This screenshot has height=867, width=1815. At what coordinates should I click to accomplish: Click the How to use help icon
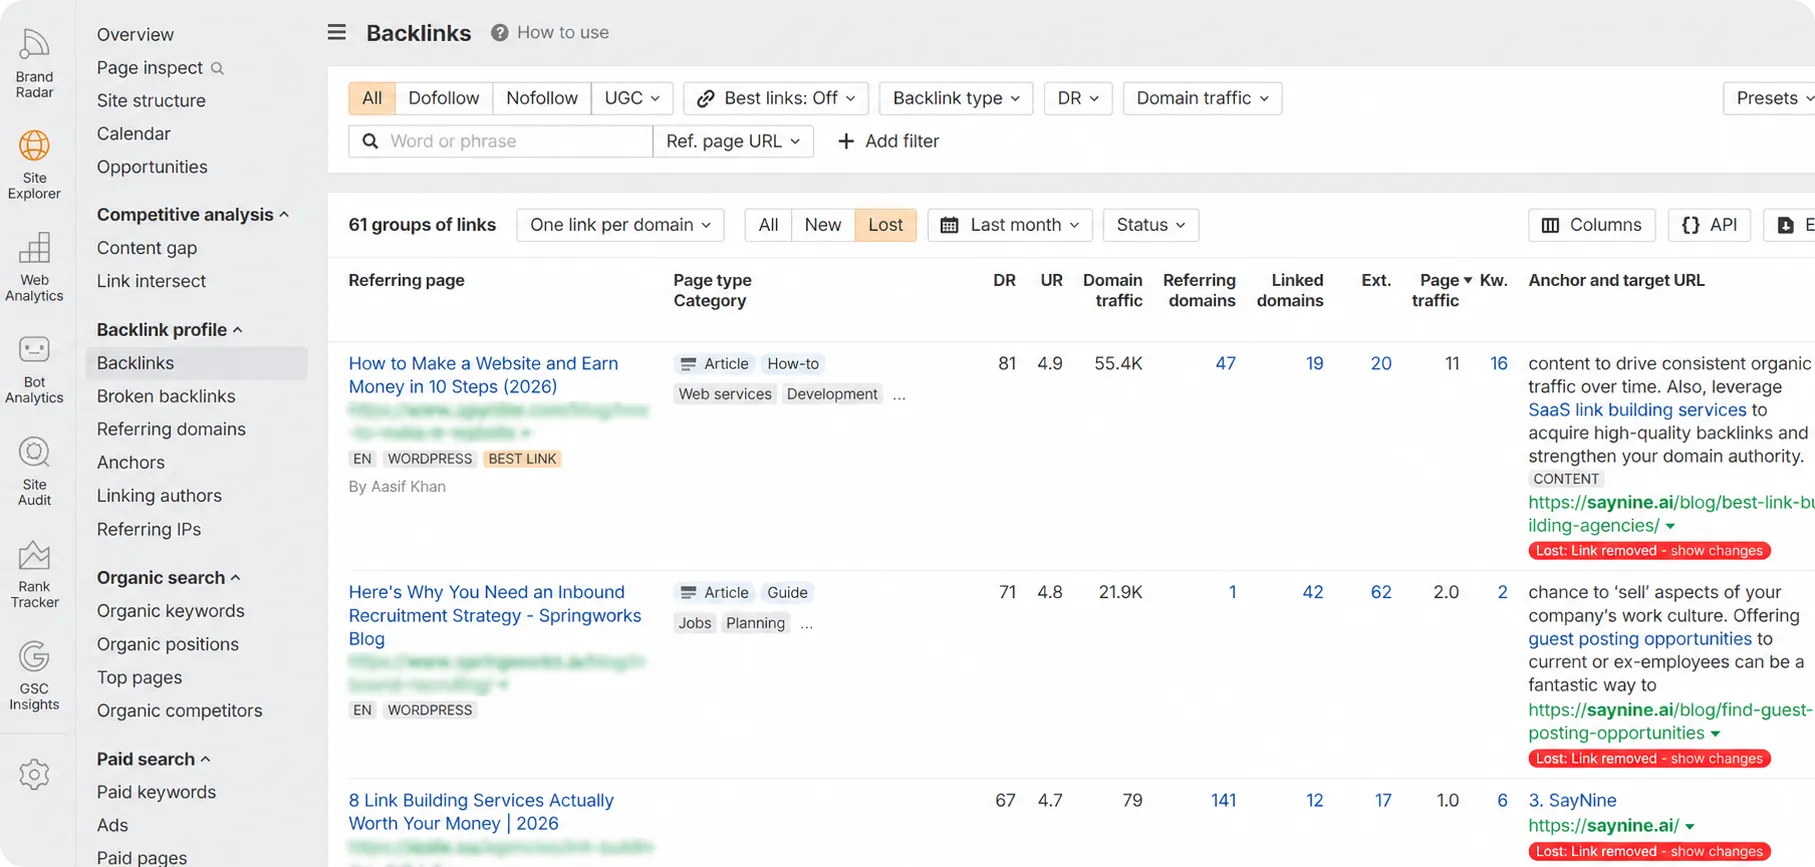pyautogui.click(x=499, y=33)
